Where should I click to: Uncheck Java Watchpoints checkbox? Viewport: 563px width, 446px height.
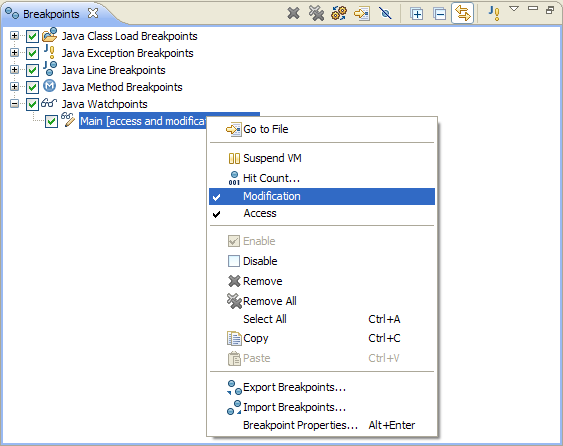point(32,104)
